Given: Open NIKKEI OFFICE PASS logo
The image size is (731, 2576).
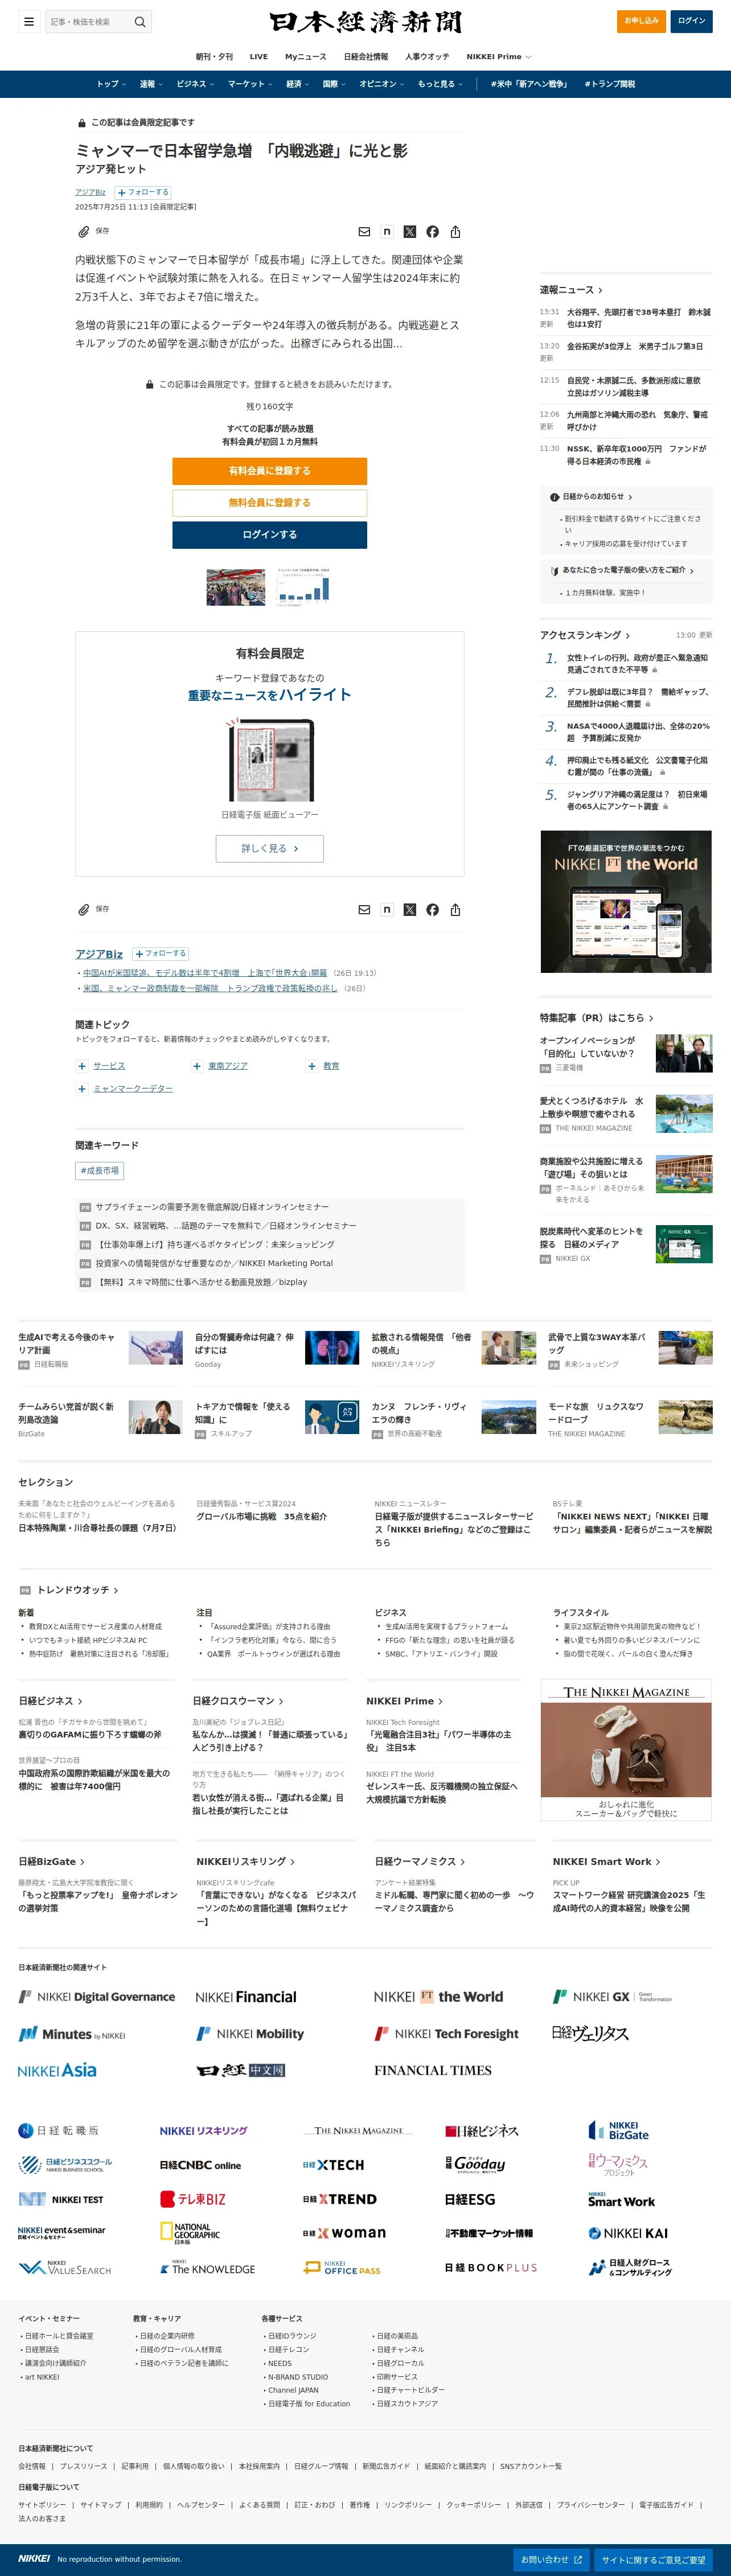Looking at the screenshot, I should click(x=343, y=2267).
